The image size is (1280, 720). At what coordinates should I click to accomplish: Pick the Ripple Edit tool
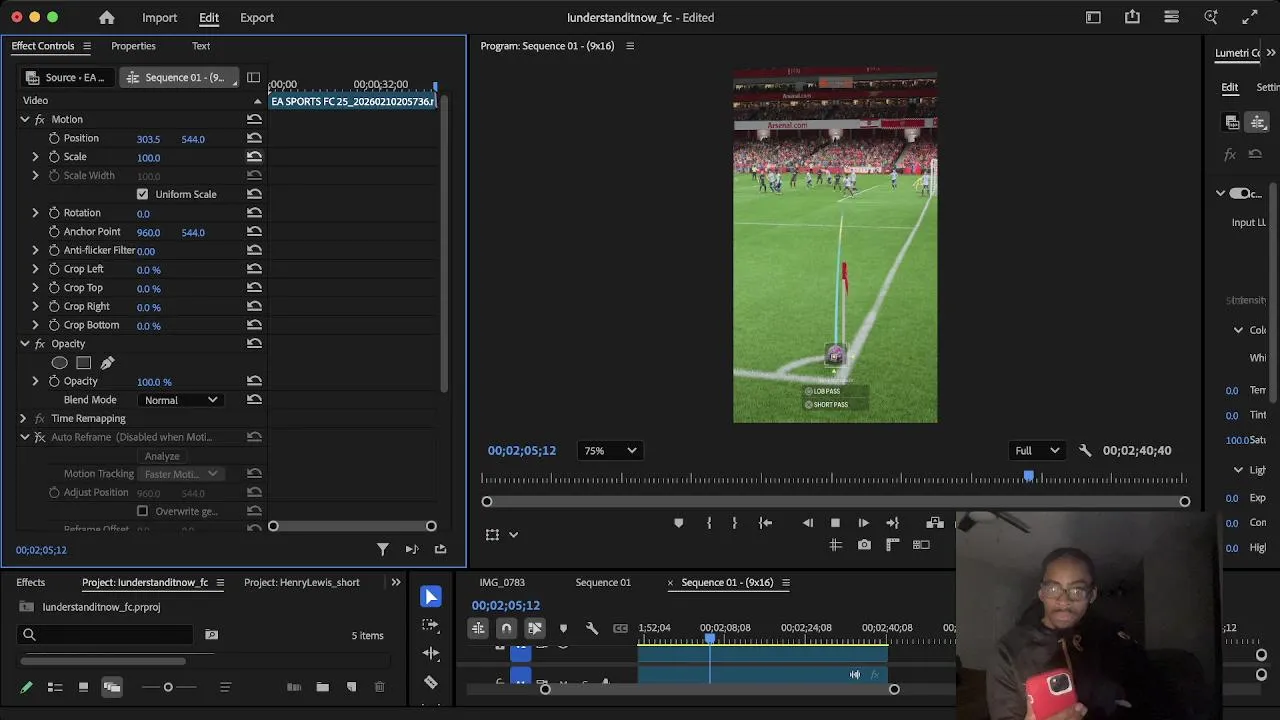pyautogui.click(x=431, y=653)
